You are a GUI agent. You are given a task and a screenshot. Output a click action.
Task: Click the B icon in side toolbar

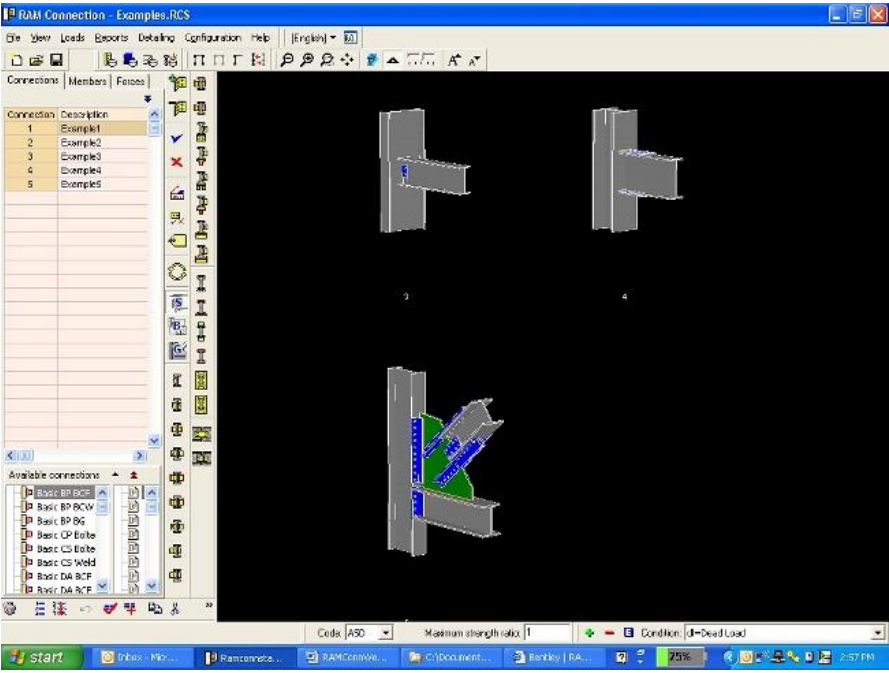pos(177,327)
